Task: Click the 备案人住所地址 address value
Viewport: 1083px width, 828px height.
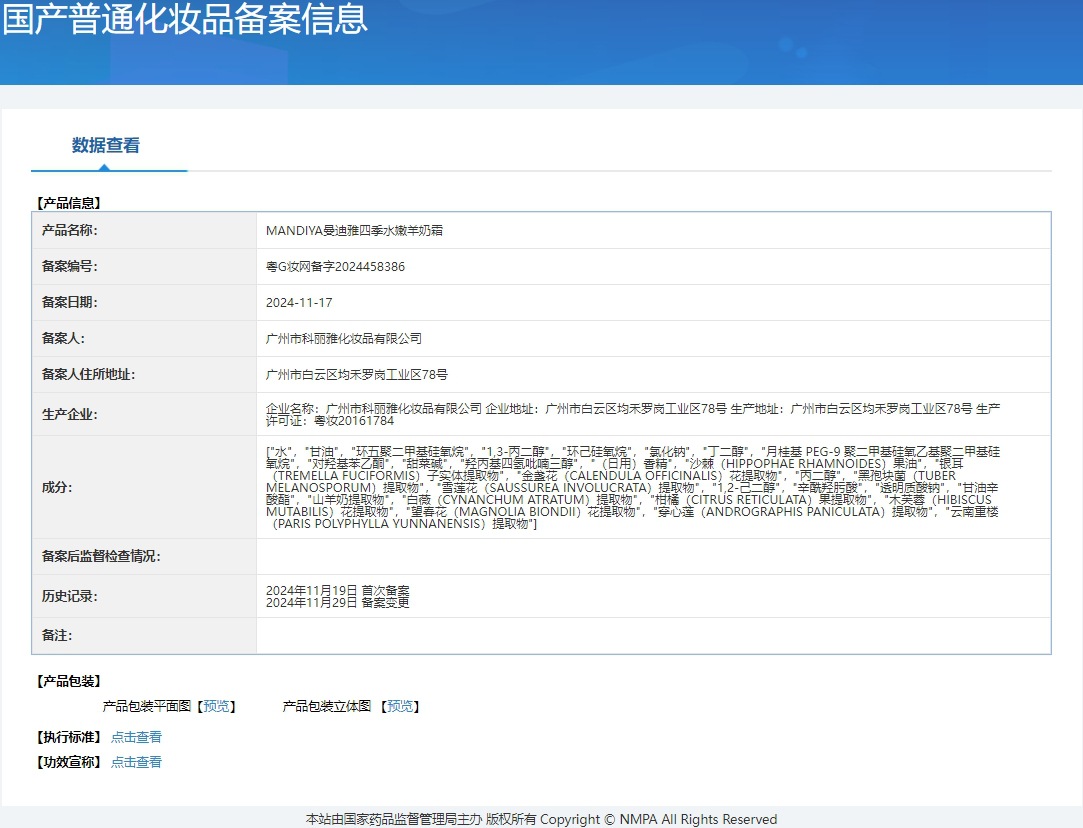Action: (357, 375)
